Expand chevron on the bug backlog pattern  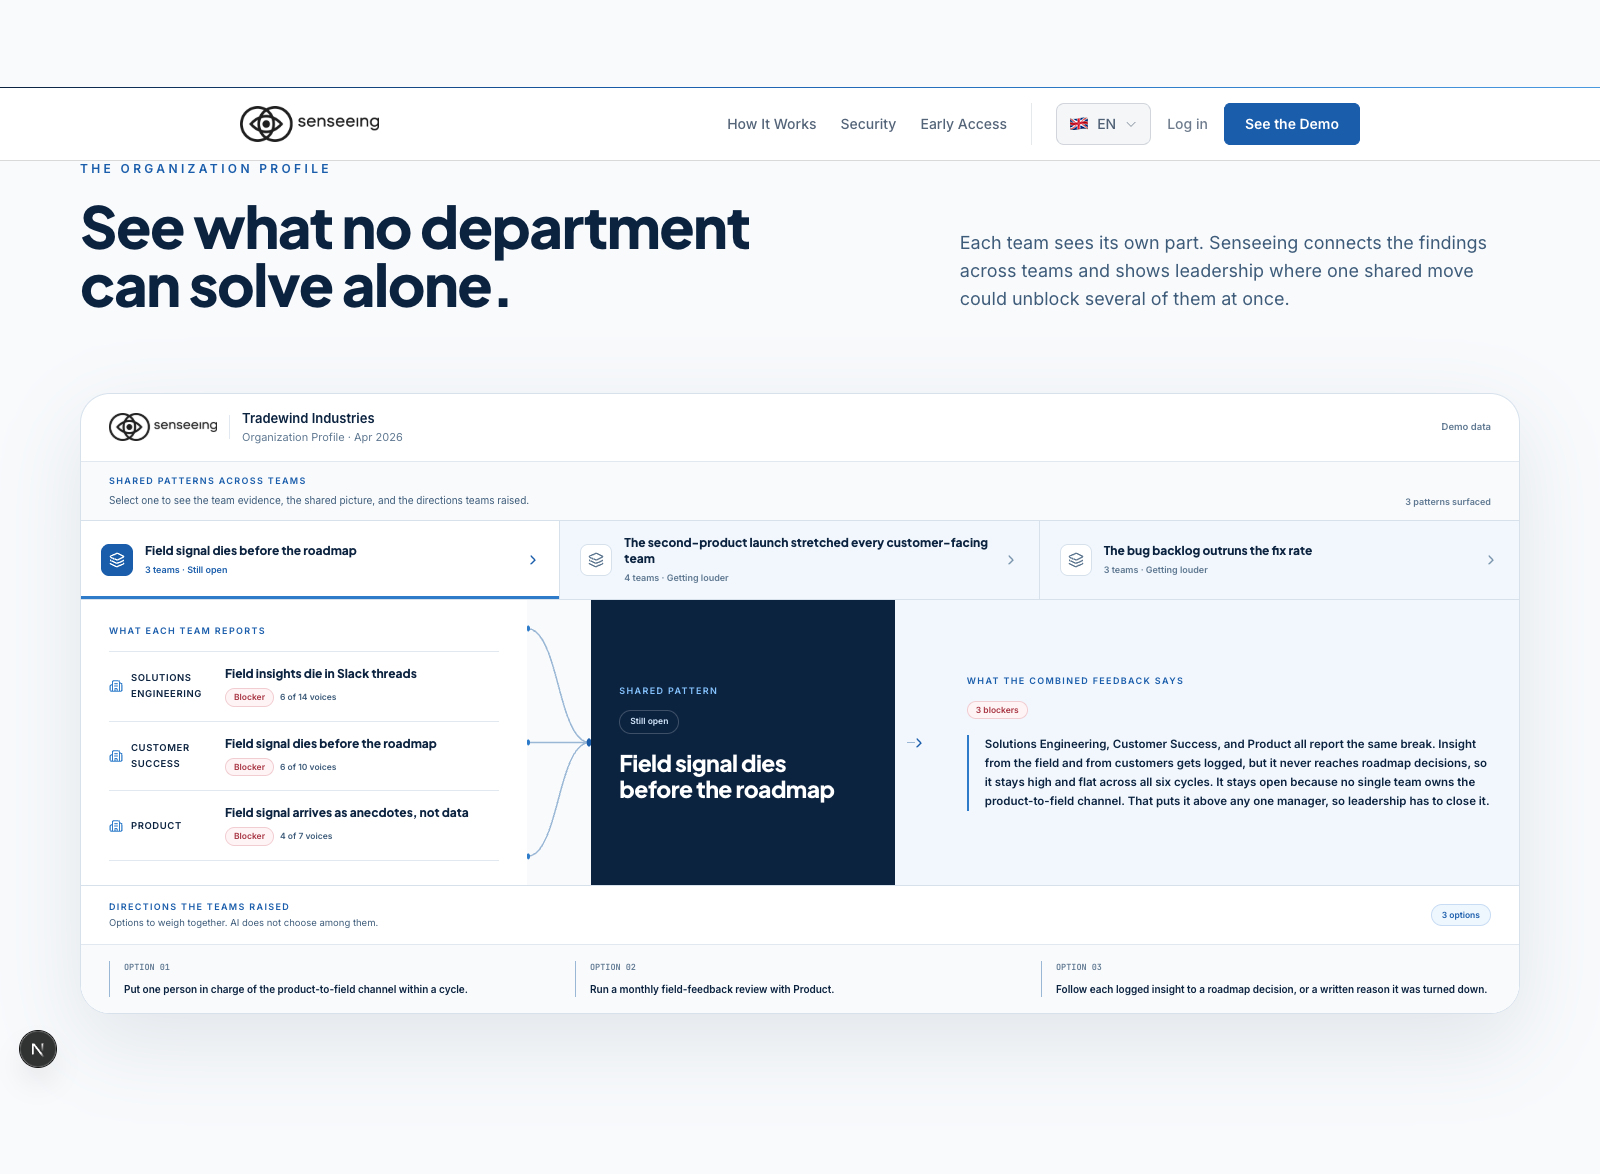click(x=1490, y=560)
